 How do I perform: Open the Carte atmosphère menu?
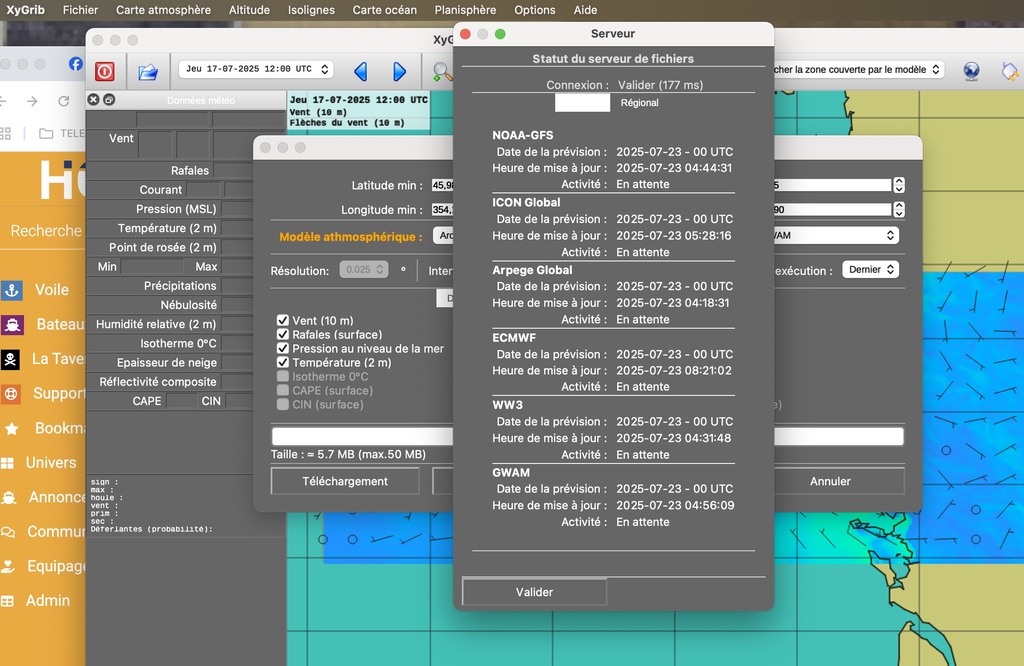(x=163, y=10)
